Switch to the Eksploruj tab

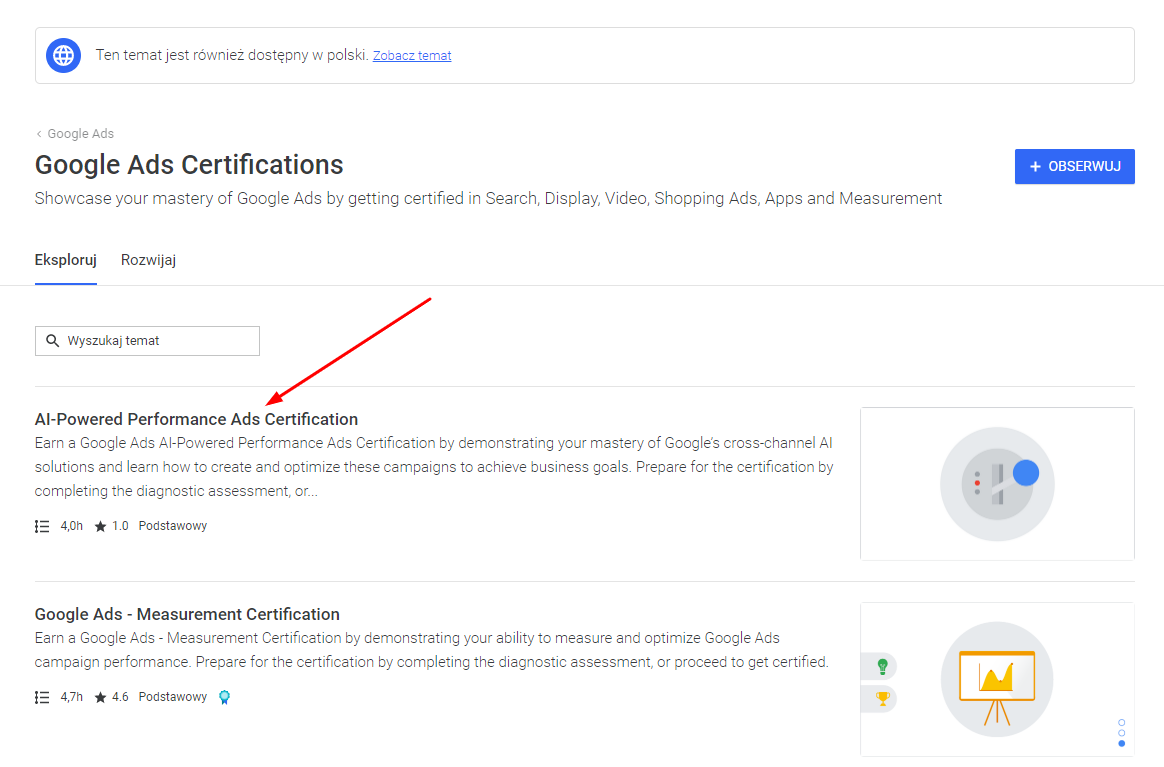click(65, 260)
